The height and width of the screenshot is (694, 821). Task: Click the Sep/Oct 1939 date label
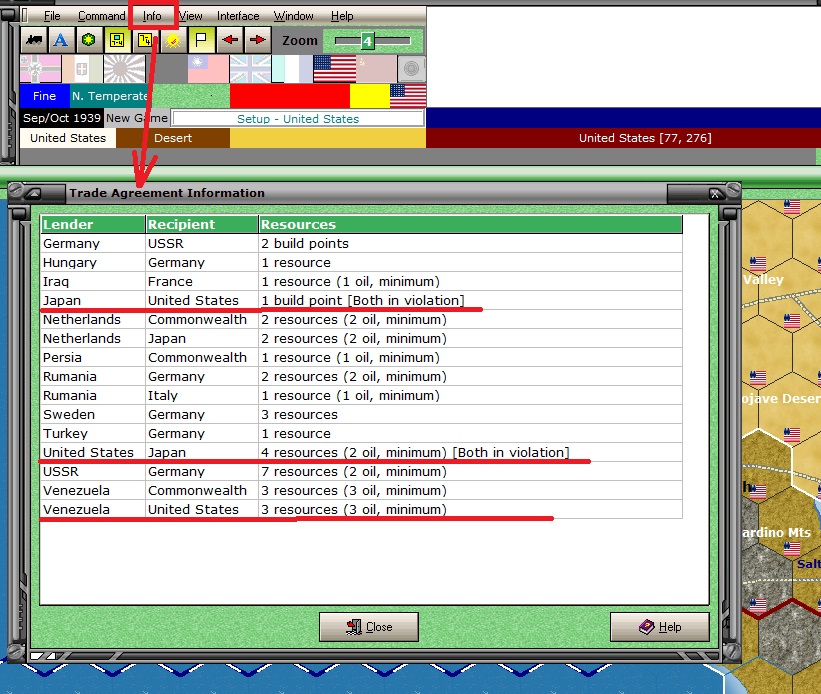62,118
